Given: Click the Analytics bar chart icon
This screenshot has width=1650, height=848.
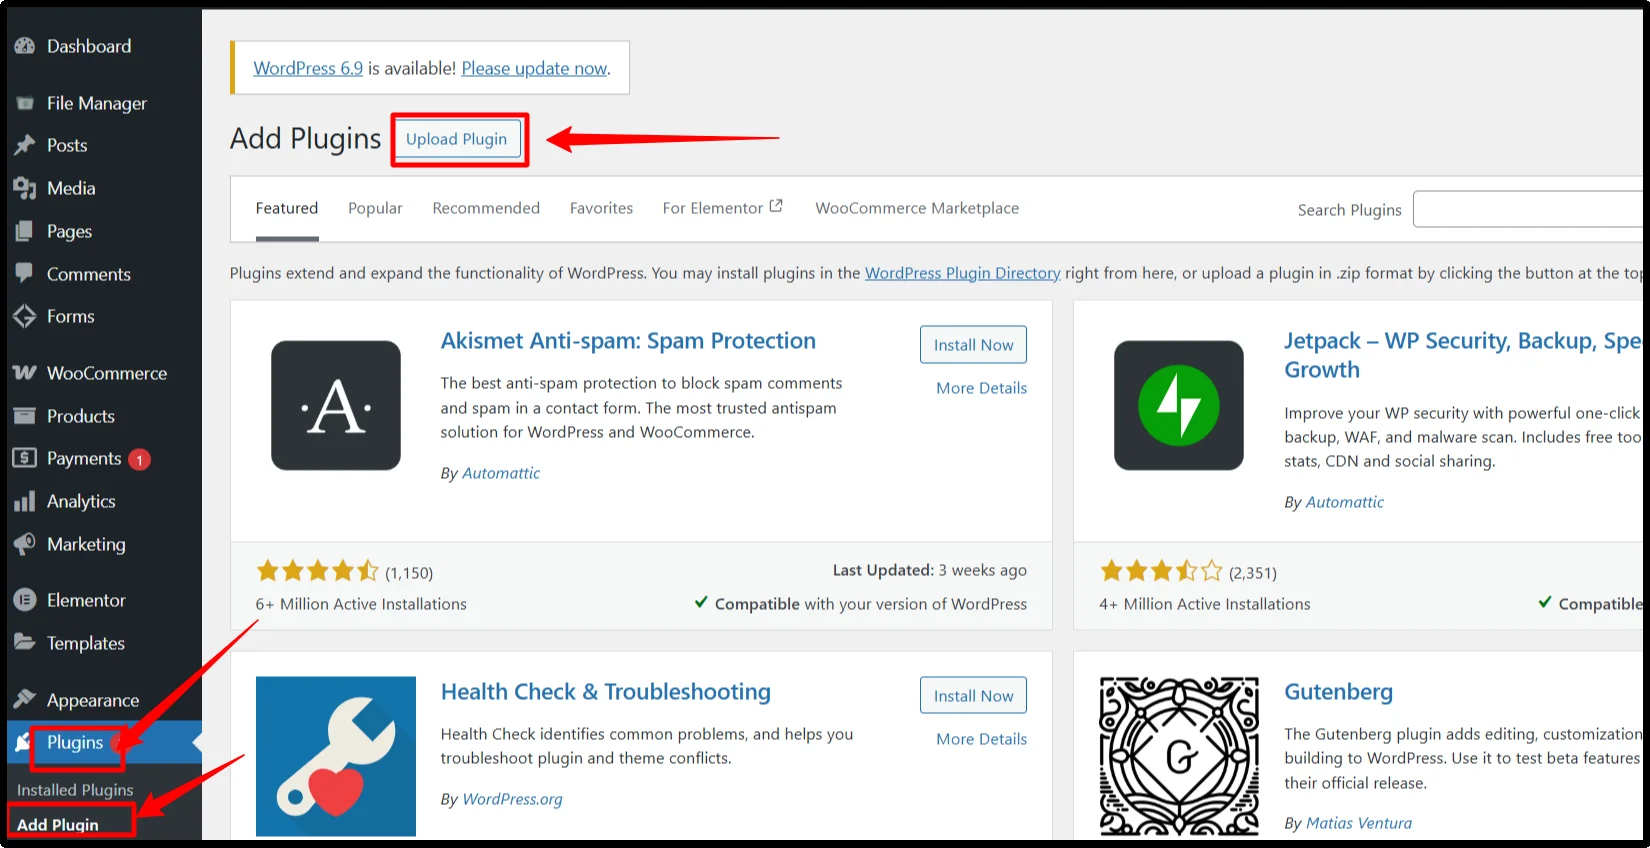Looking at the screenshot, I should pyautogui.click(x=24, y=501).
